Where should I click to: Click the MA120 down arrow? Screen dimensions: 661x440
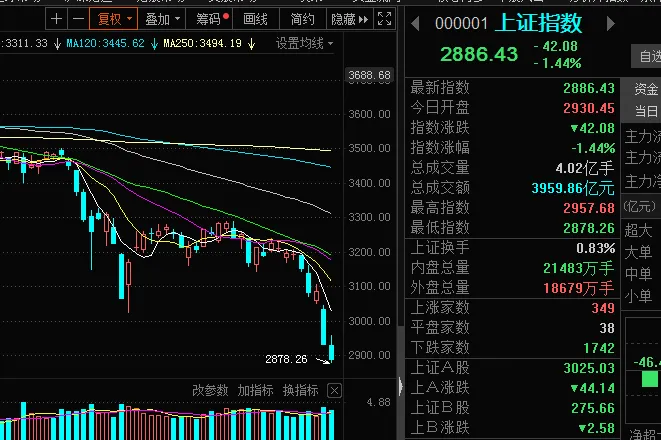[x=154, y=43]
